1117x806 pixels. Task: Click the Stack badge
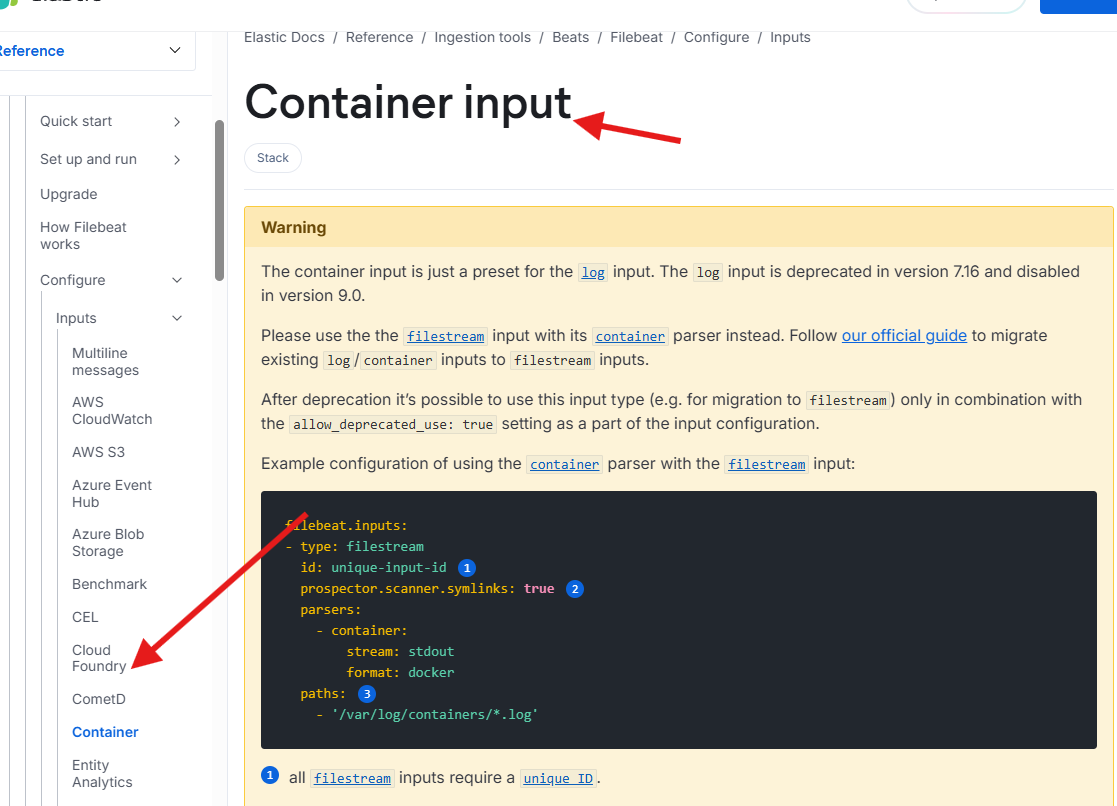(x=273, y=157)
